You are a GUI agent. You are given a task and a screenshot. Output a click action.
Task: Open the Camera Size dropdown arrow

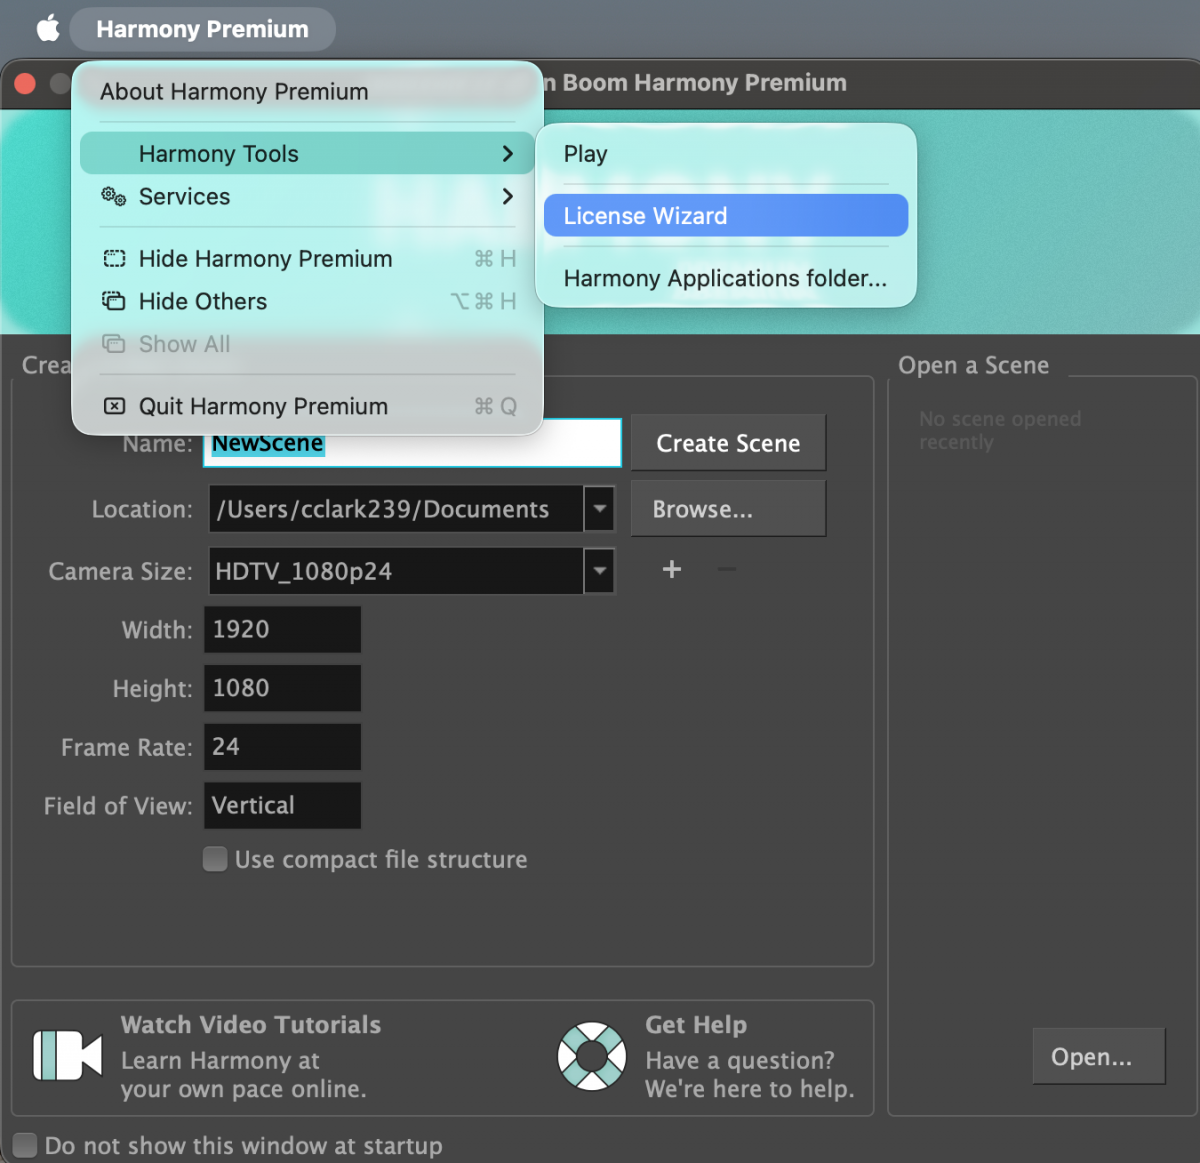[599, 571]
